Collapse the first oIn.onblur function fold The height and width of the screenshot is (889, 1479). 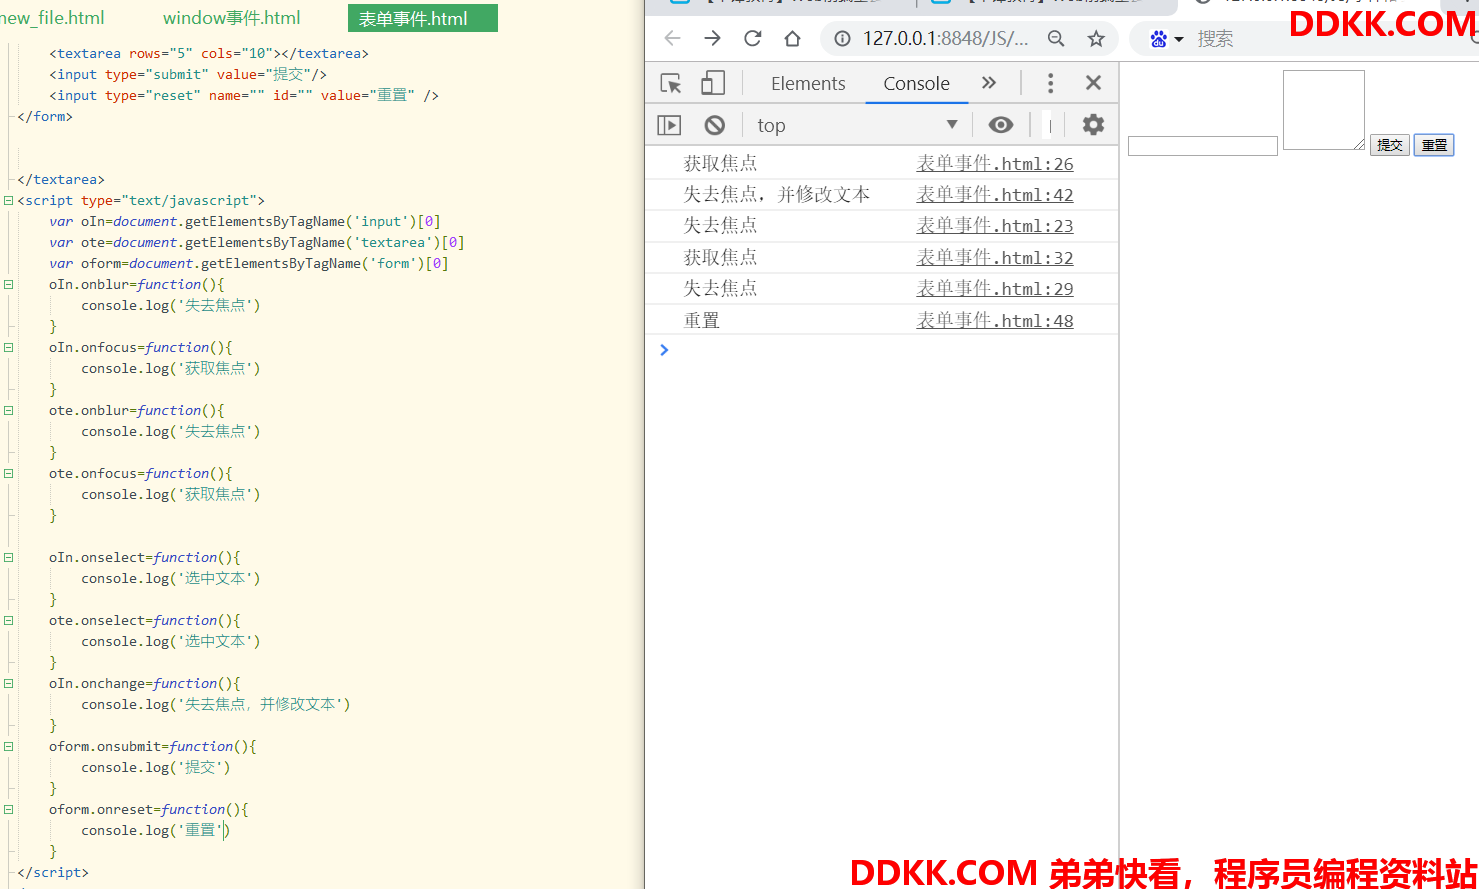(x=8, y=284)
